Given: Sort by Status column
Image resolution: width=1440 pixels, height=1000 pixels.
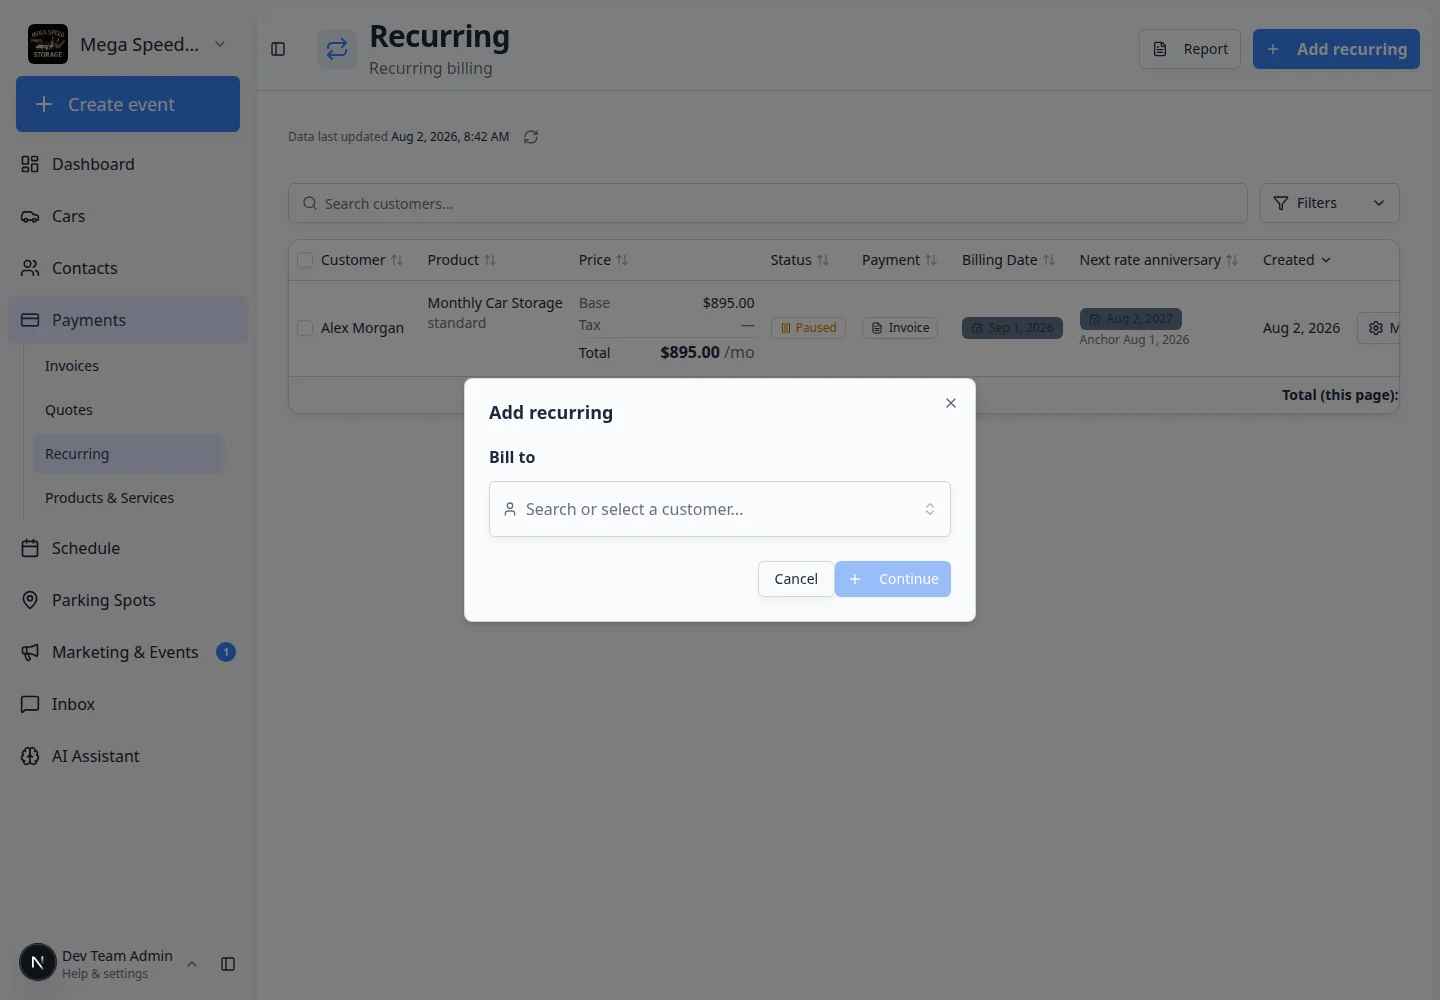Looking at the screenshot, I should coord(799,260).
